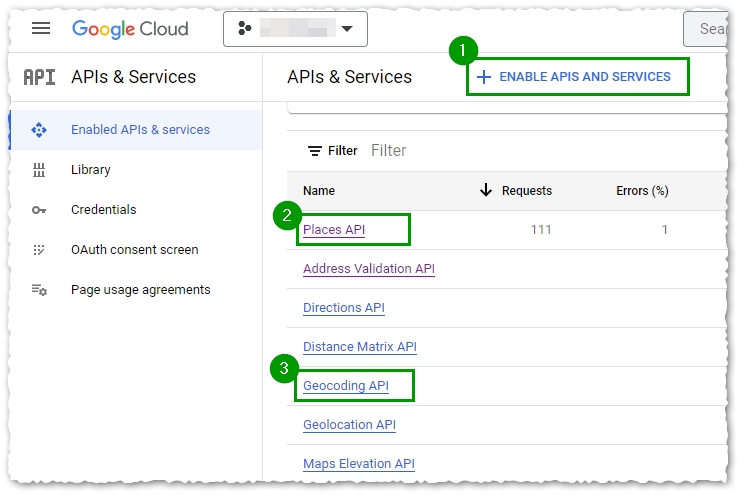Go to Google Cloud logo home
The width and height of the screenshot is (740, 495).
(130, 29)
